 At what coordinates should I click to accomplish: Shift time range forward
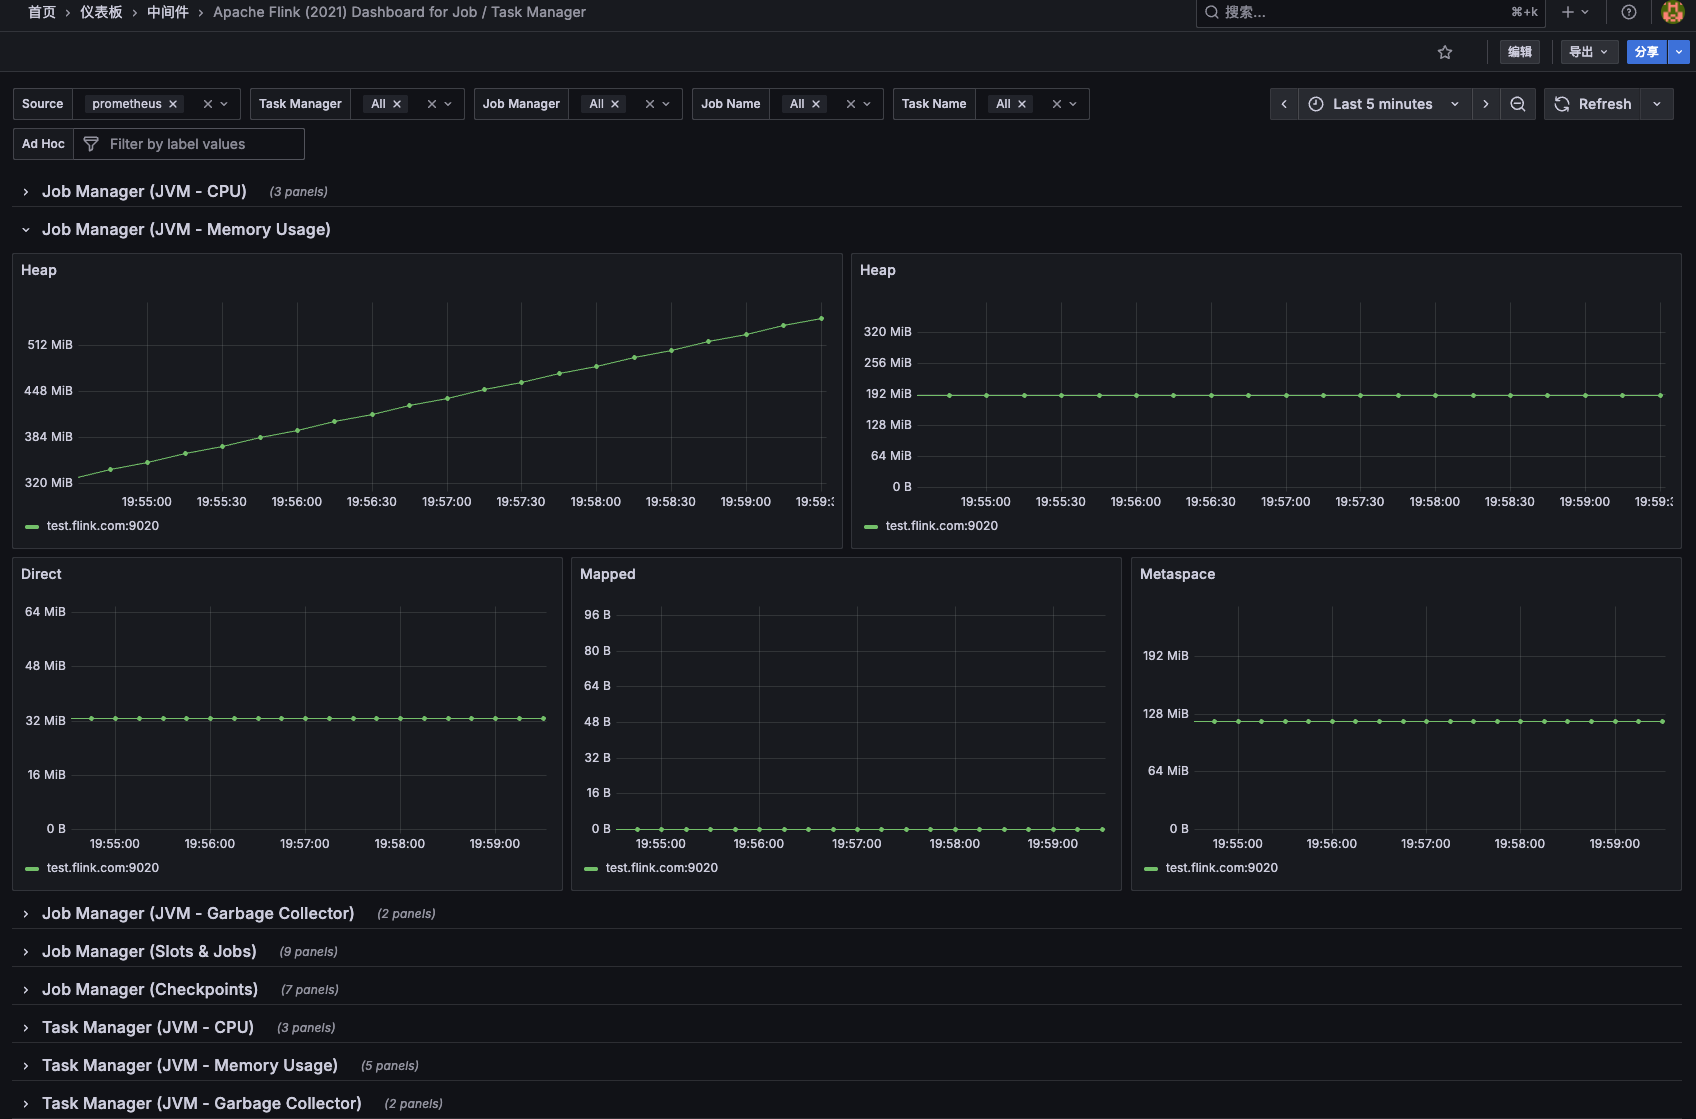1486,104
